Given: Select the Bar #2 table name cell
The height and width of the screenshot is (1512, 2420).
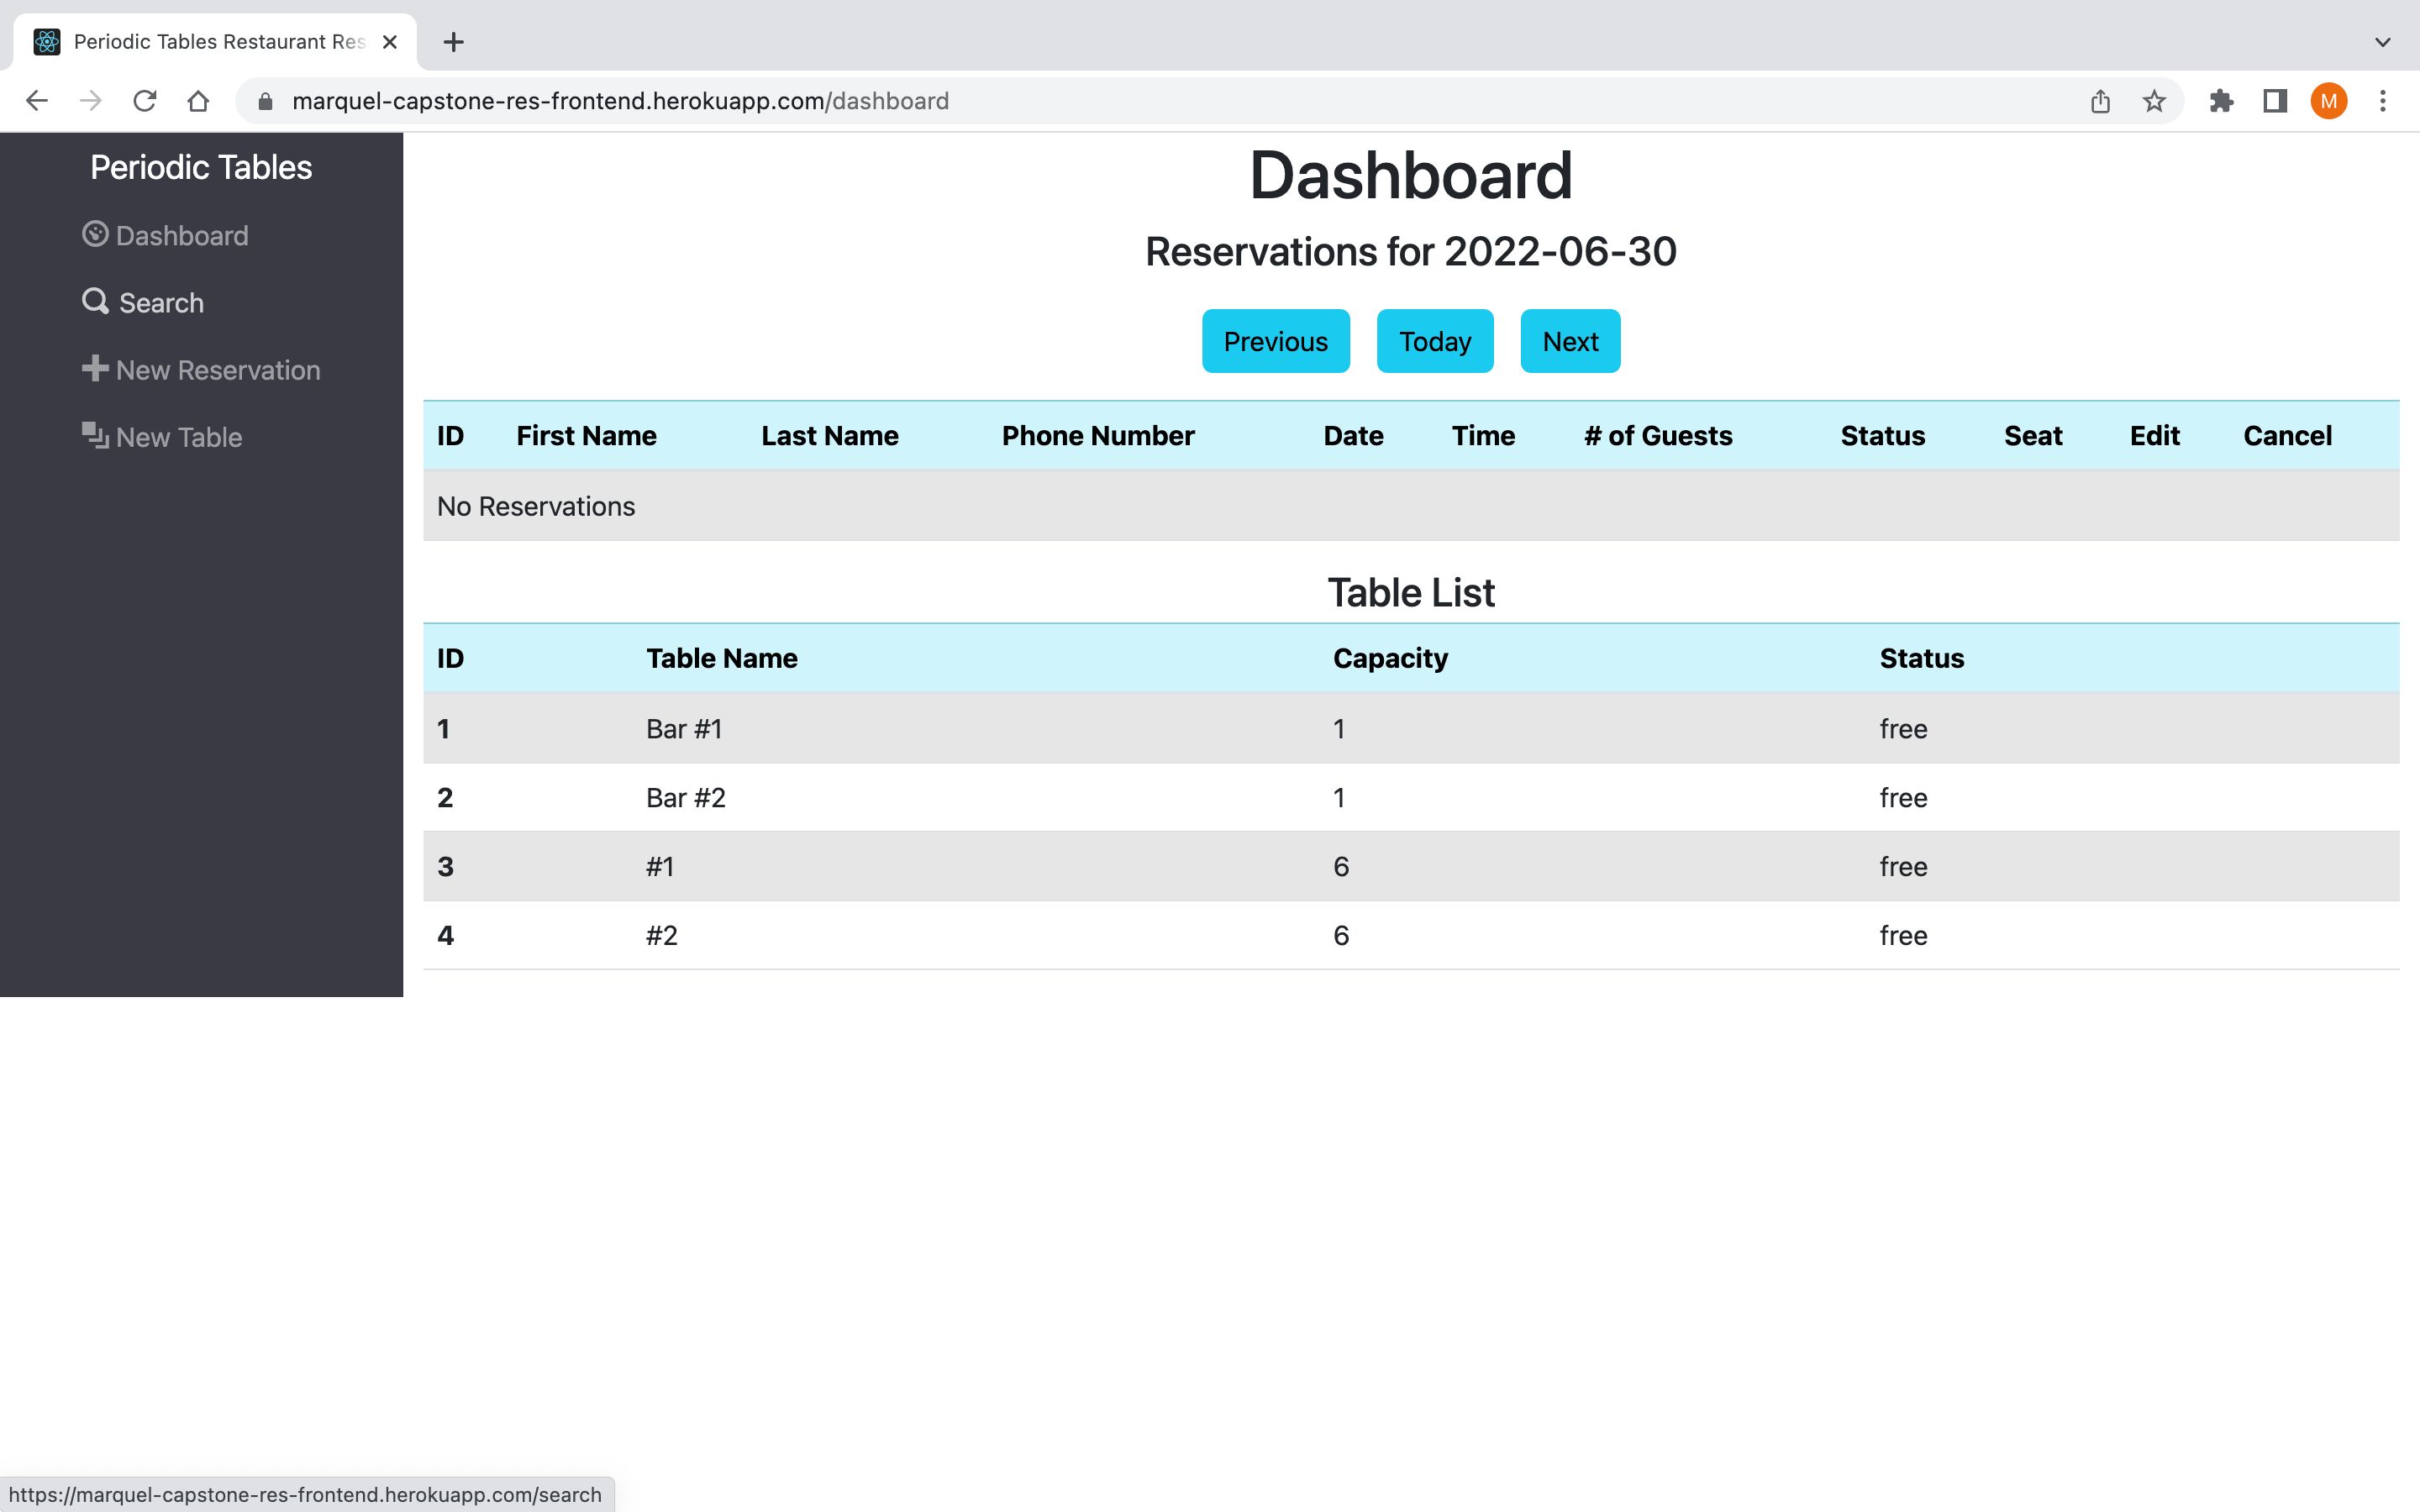Looking at the screenshot, I should 685,798.
